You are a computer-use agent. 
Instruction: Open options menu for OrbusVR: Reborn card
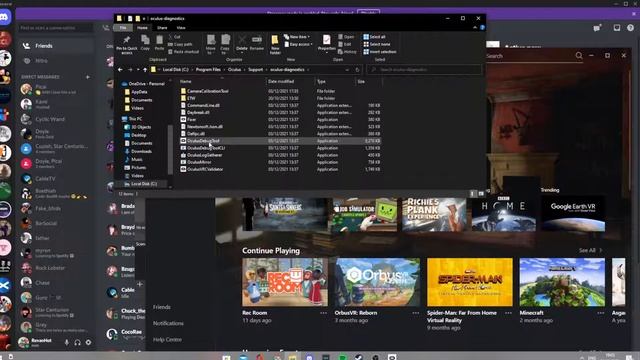click(416, 313)
